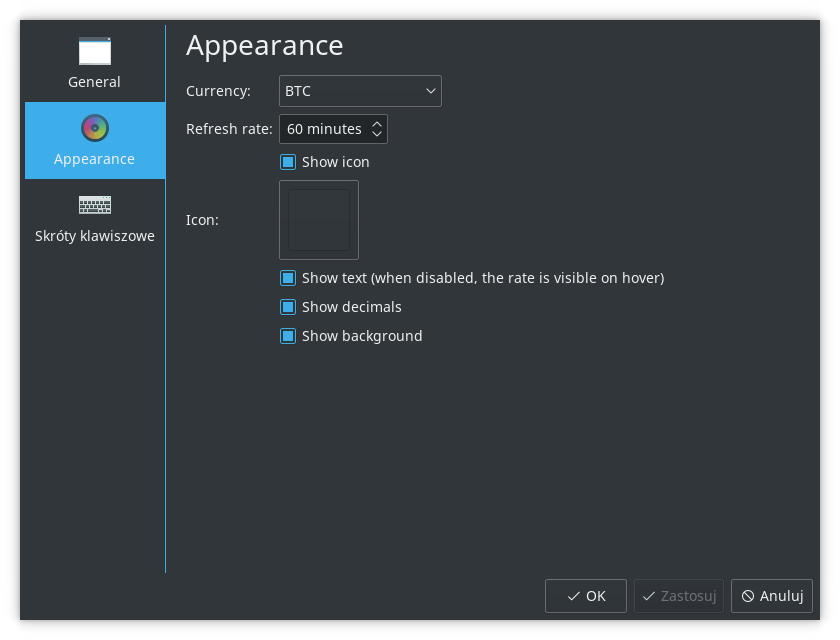The width and height of the screenshot is (840, 640).
Task: Uncheck Show decimals option
Action: (288, 307)
